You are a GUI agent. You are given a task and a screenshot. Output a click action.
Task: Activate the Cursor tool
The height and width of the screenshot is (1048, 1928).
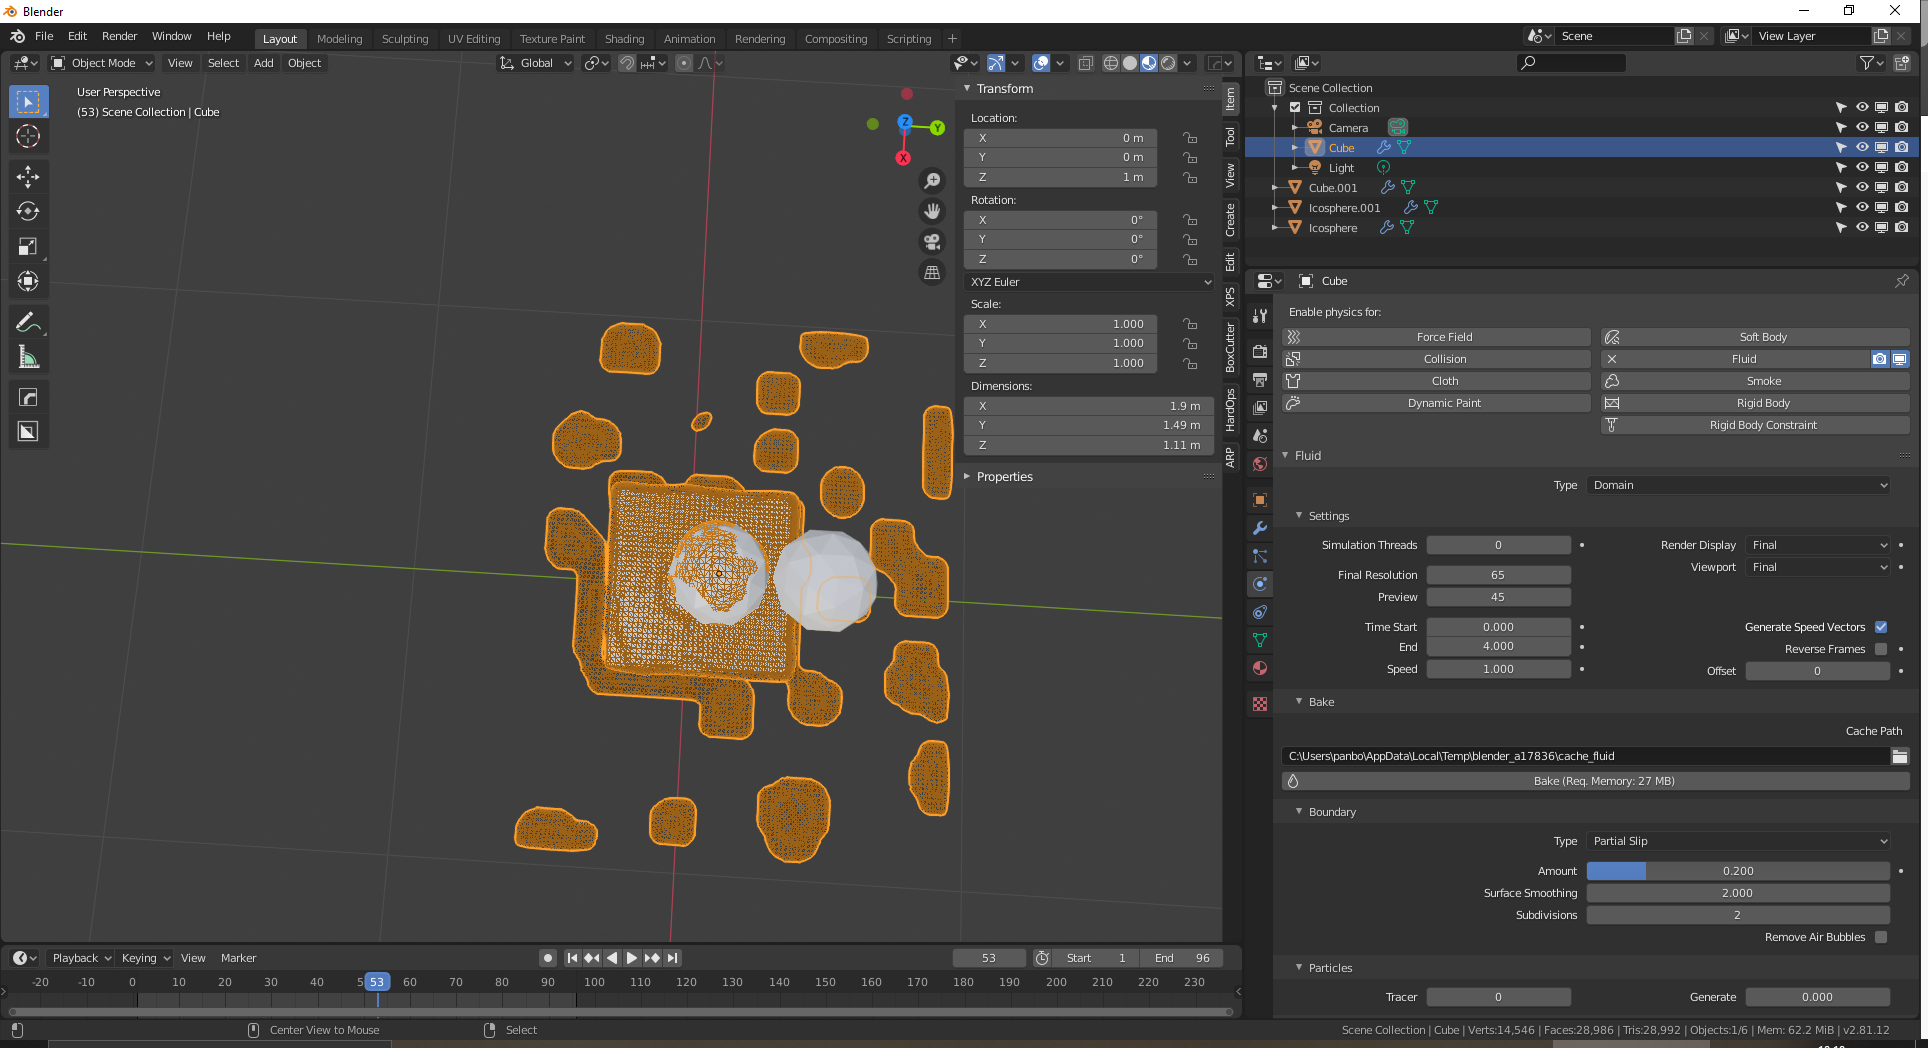tap(28, 137)
